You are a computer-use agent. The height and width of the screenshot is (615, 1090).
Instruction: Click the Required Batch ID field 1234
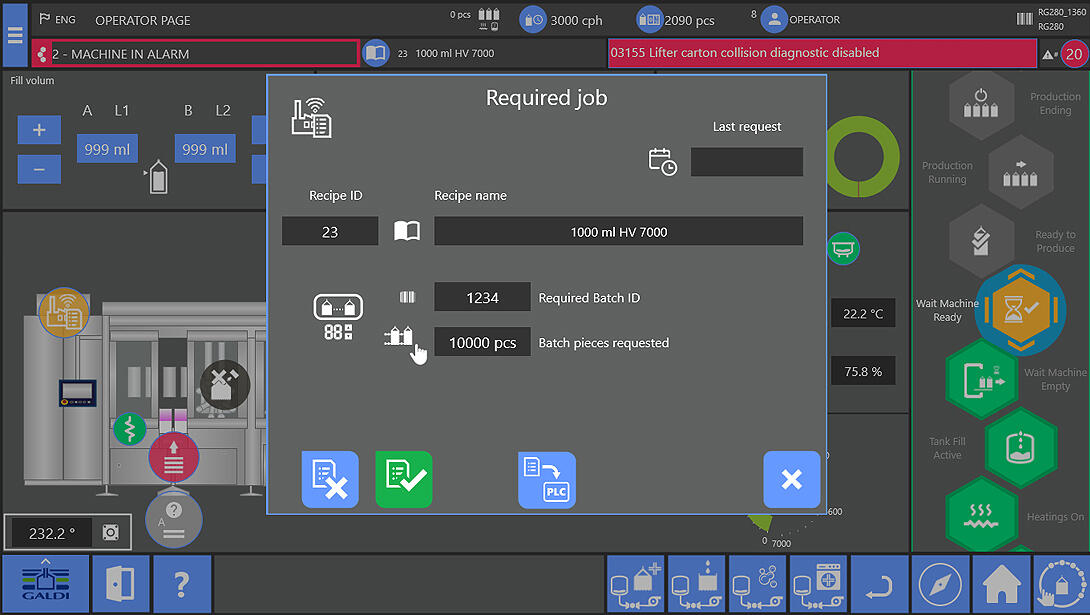482,297
